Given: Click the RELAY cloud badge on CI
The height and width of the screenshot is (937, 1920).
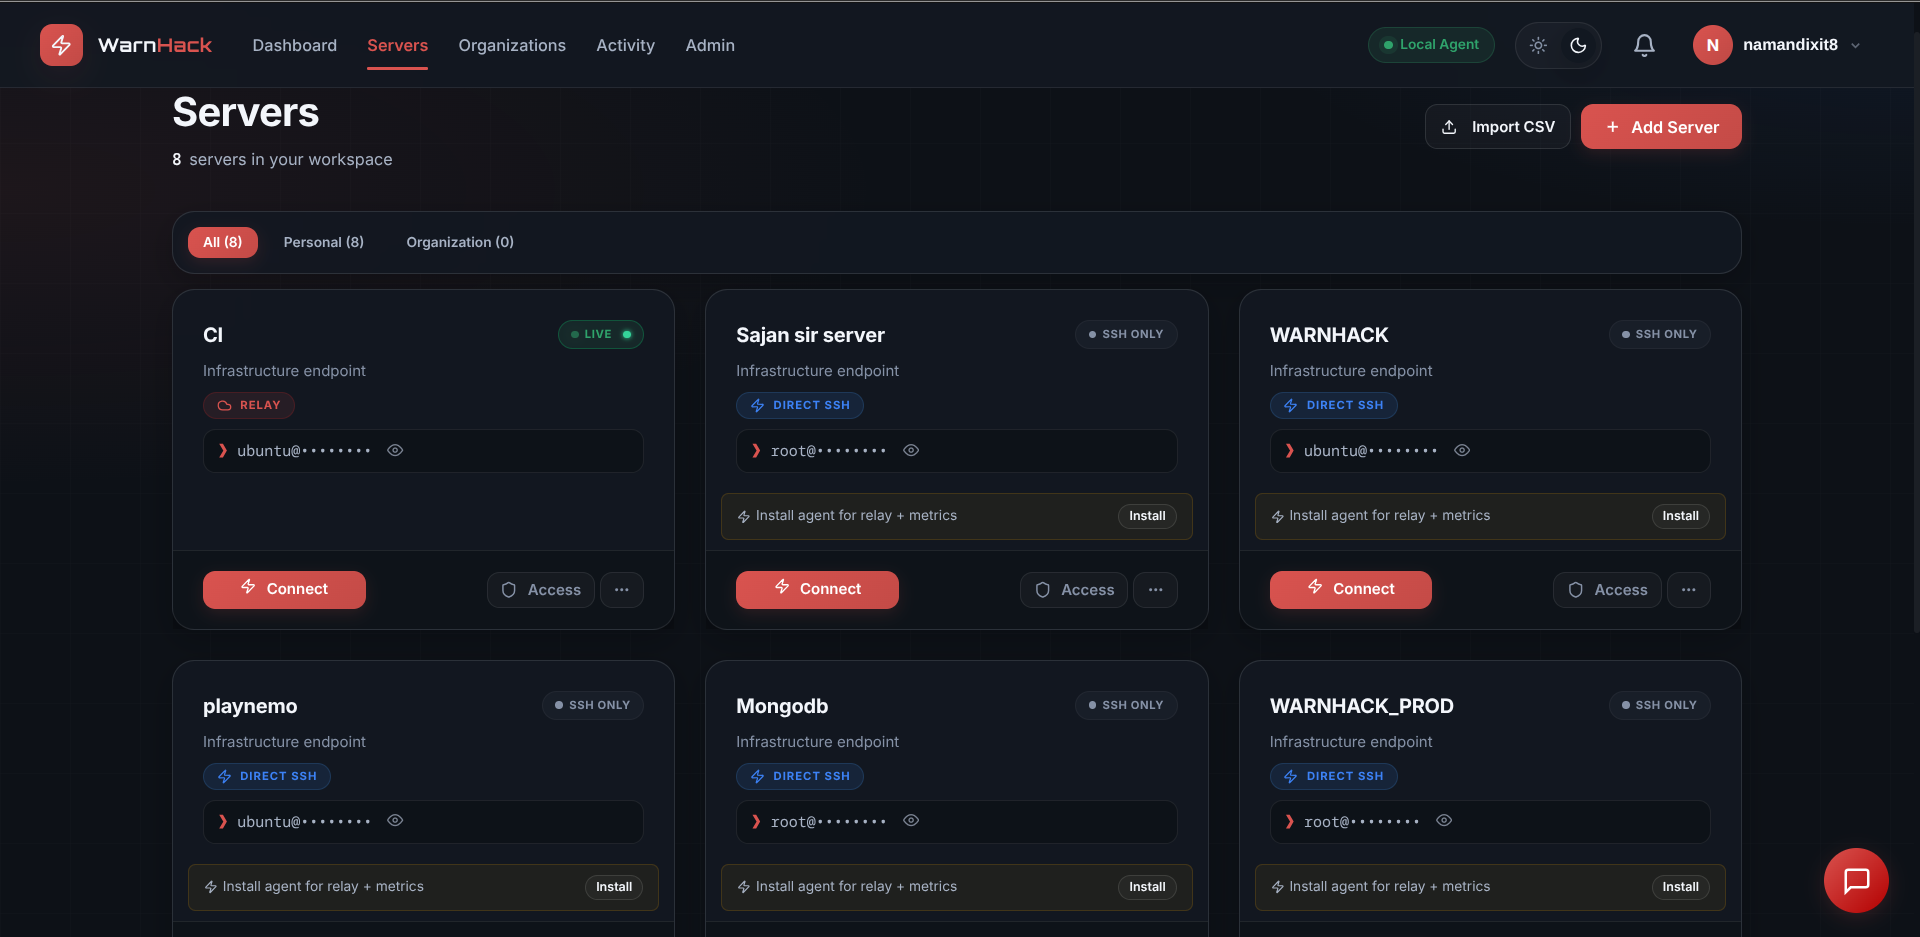Looking at the screenshot, I should 249,405.
